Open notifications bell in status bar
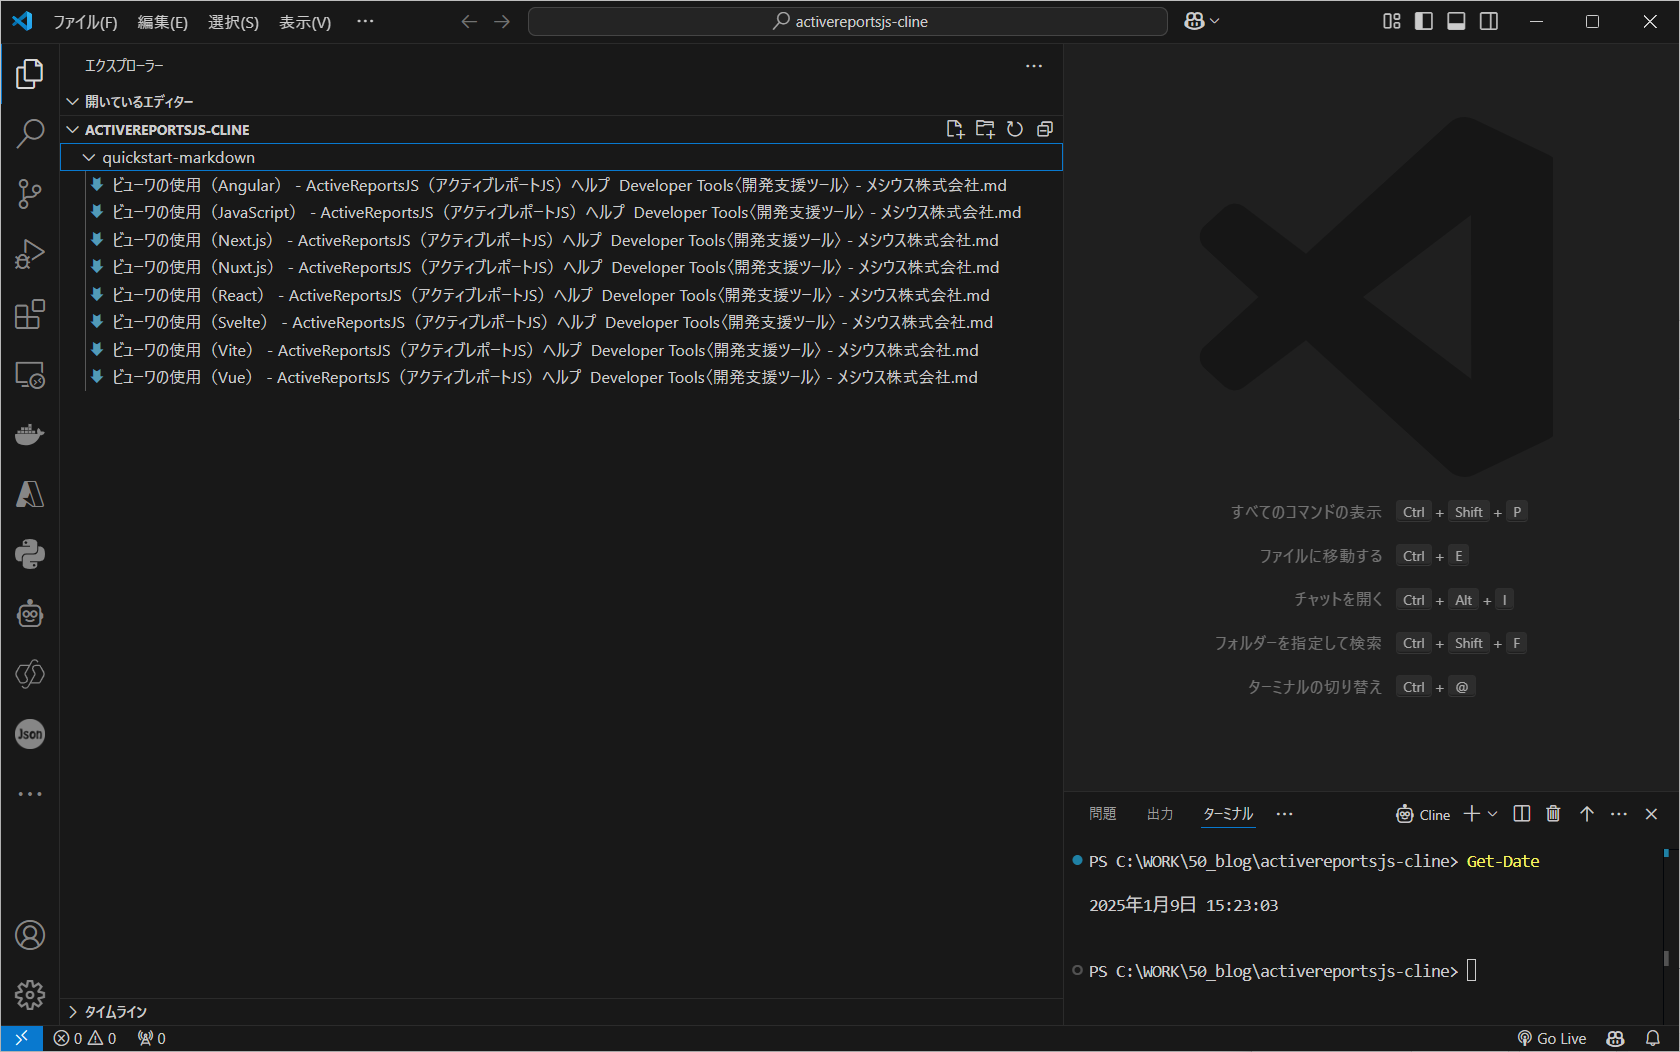Image resolution: width=1680 pixels, height=1052 pixels. tap(1653, 1038)
